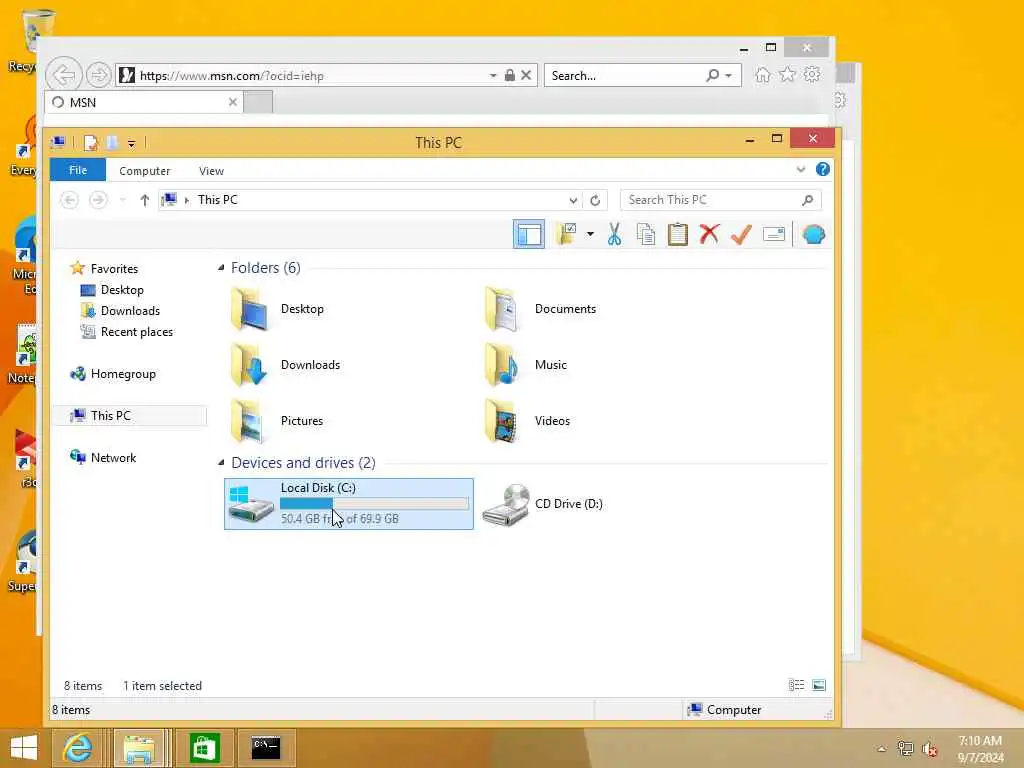Click the blue Help question mark icon

pos(823,169)
